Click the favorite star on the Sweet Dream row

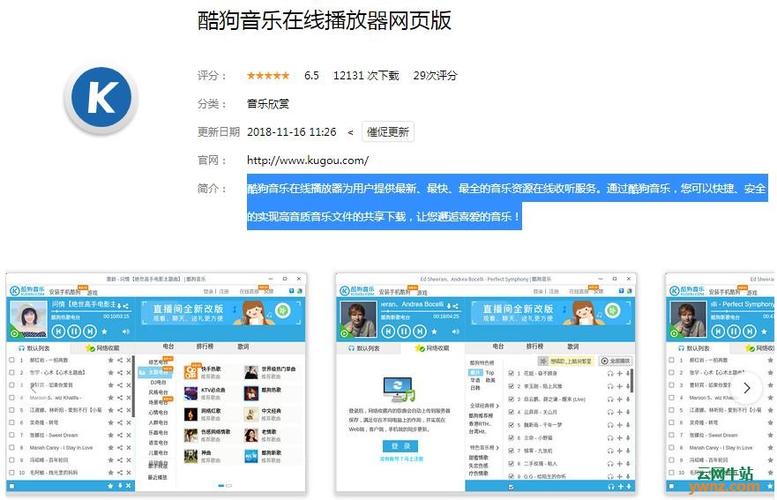coord(111,435)
